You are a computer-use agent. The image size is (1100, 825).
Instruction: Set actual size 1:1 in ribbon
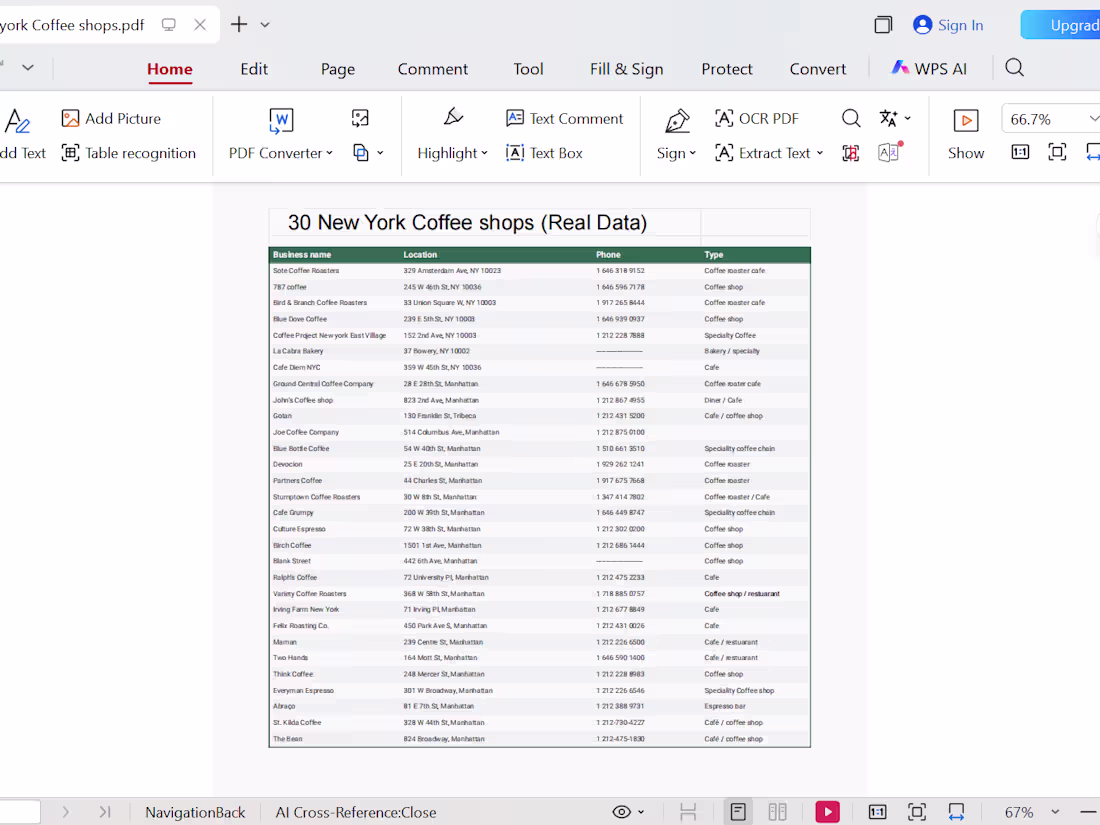pyautogui.click(x=1020, y=152)
